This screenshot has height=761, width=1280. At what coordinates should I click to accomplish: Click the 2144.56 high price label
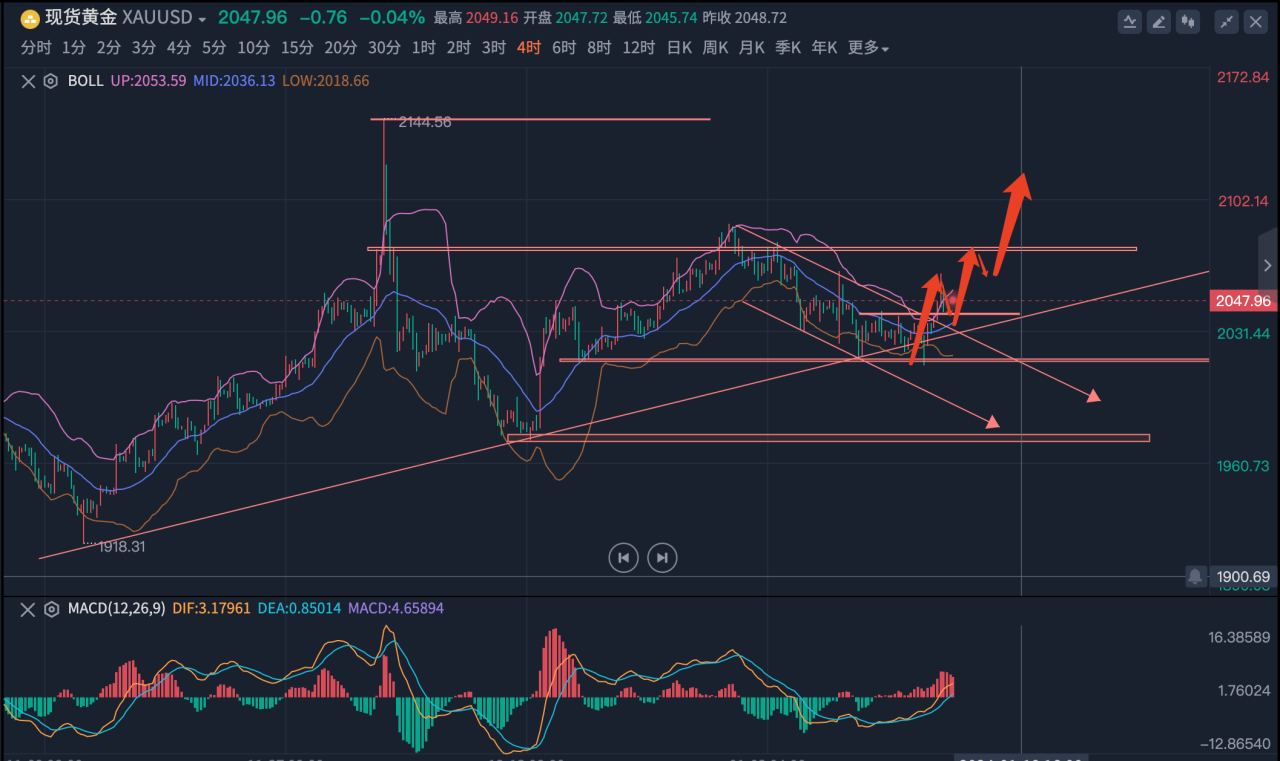pos(425,122)
